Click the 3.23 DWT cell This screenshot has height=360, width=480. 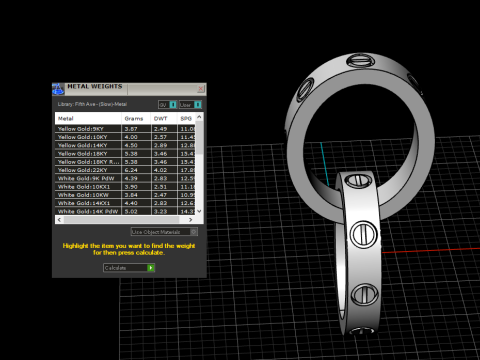[x=164, y=211]
